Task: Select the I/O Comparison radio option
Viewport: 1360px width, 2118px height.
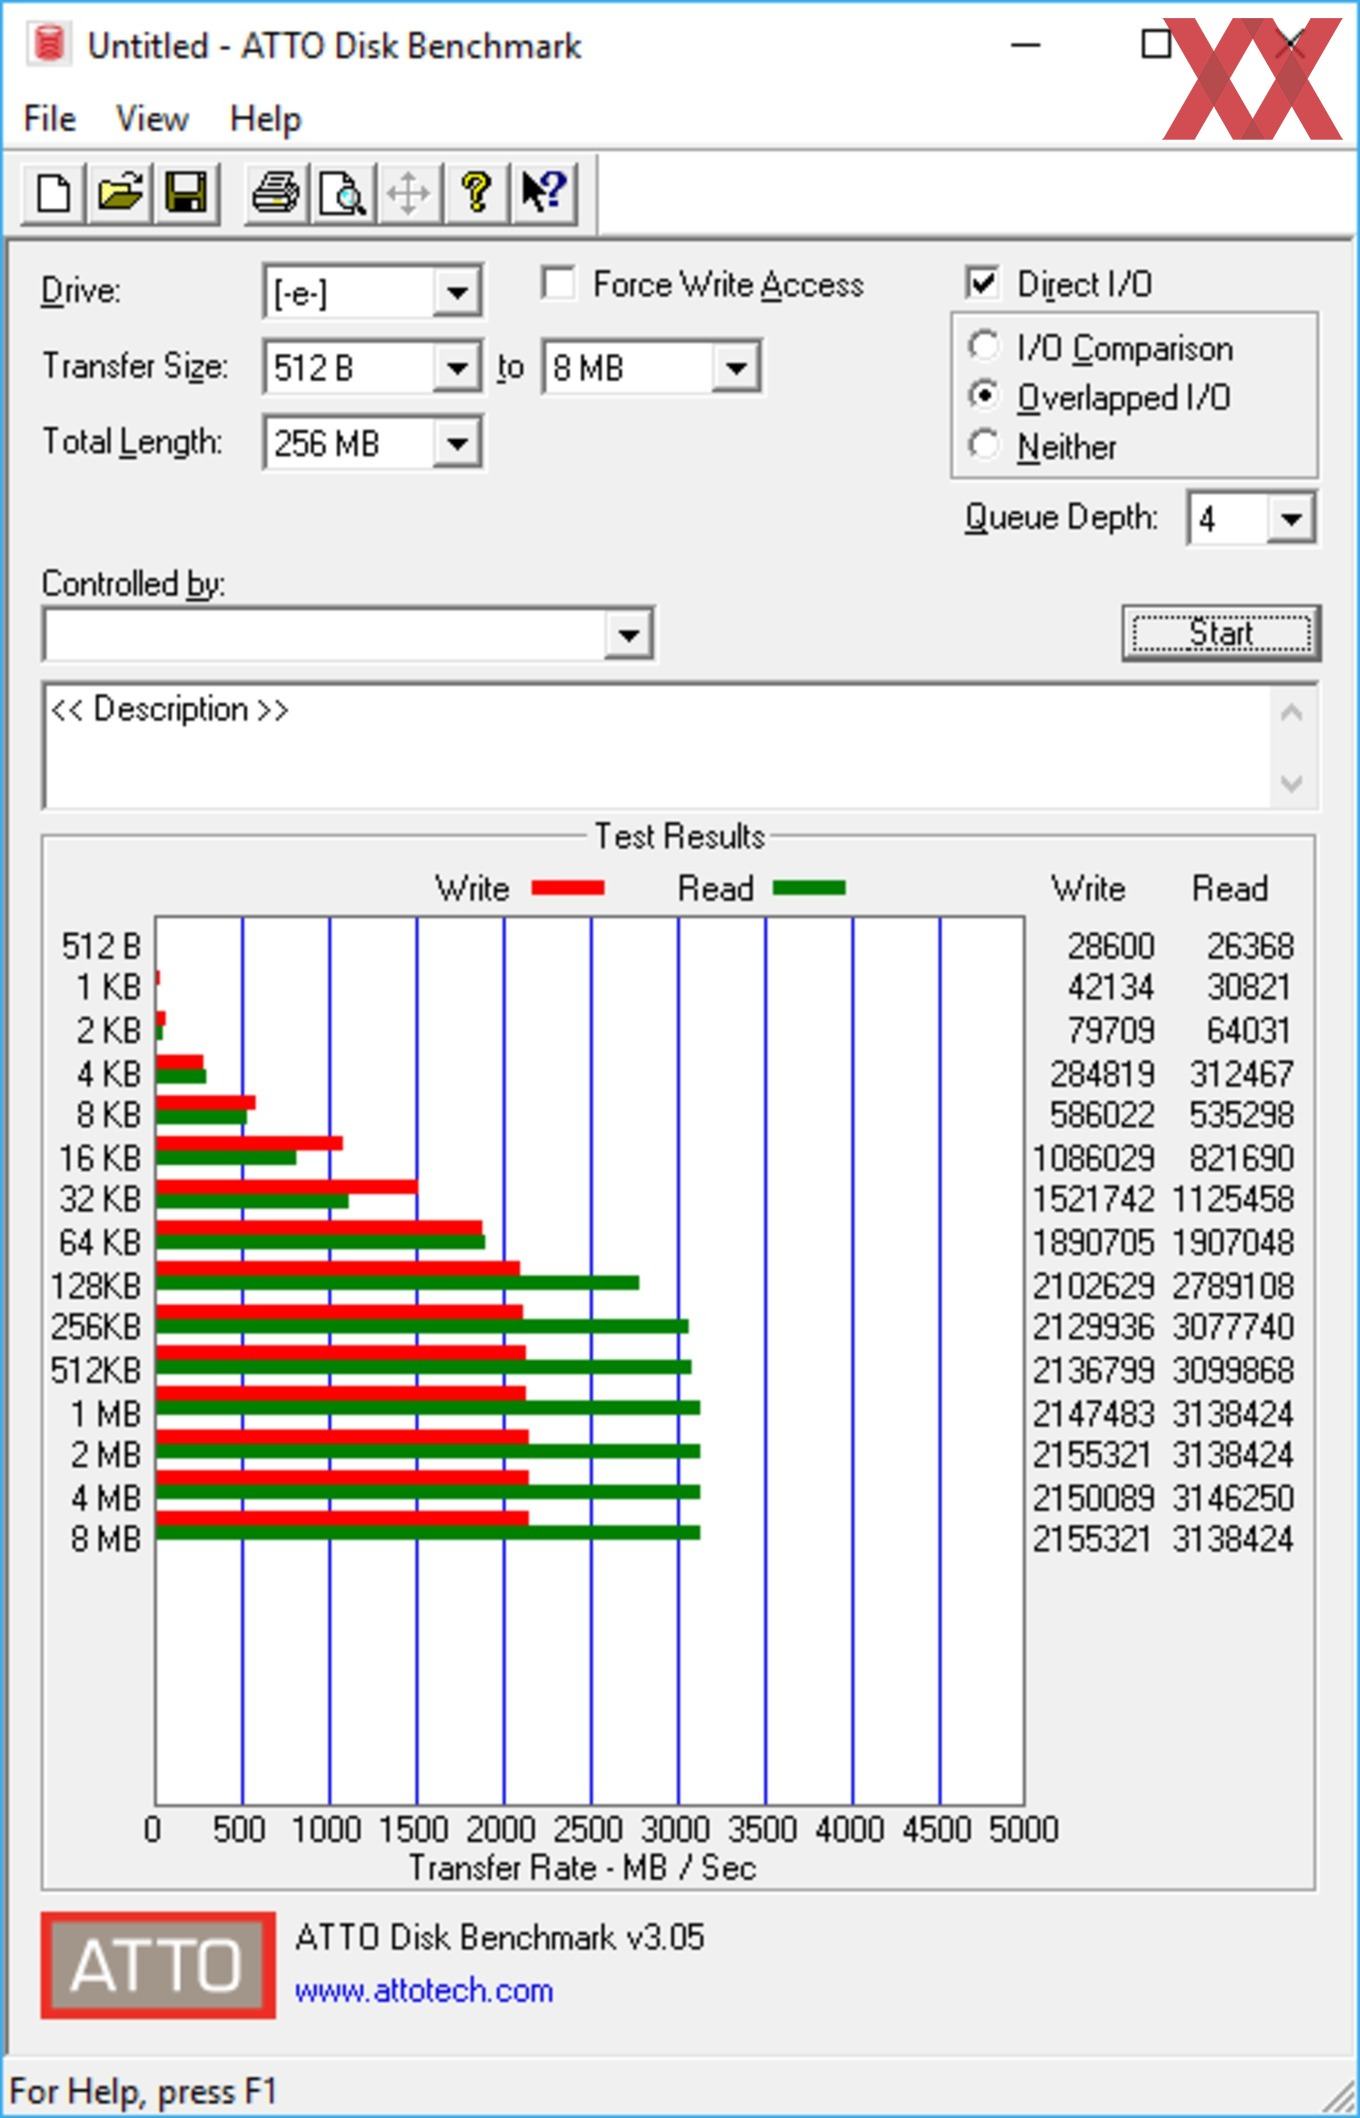Action: point(984,346)
